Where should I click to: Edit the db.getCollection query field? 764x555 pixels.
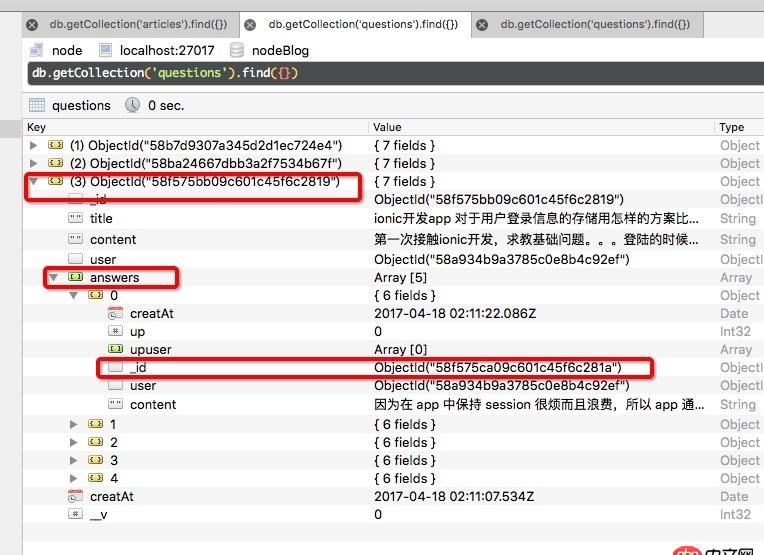[396, 73]
